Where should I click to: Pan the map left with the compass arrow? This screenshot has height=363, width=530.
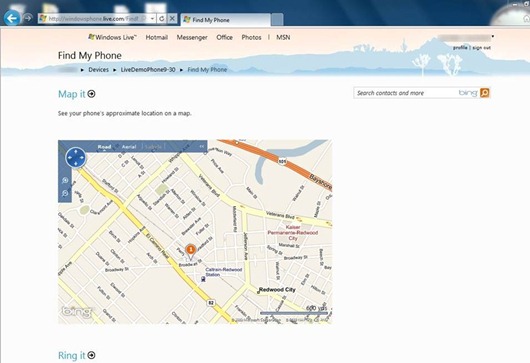point(69,158)
